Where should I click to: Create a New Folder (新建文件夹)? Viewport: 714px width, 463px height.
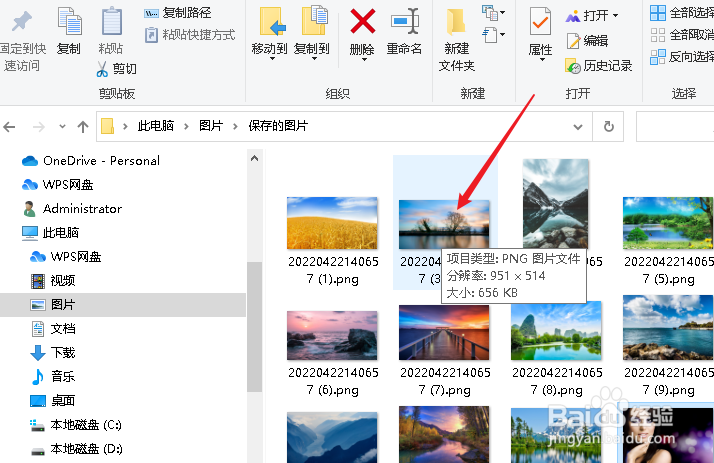pos(457,39)
